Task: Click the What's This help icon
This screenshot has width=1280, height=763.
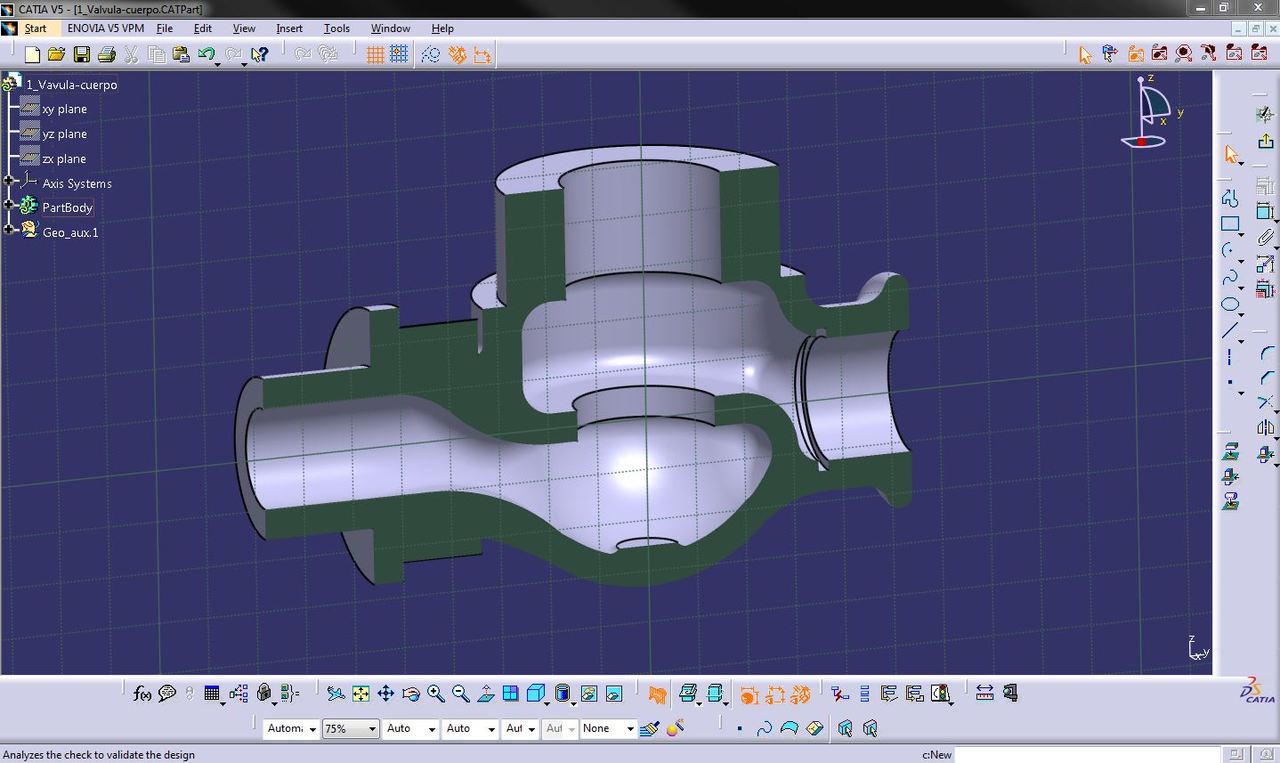Action: point(260,54)
